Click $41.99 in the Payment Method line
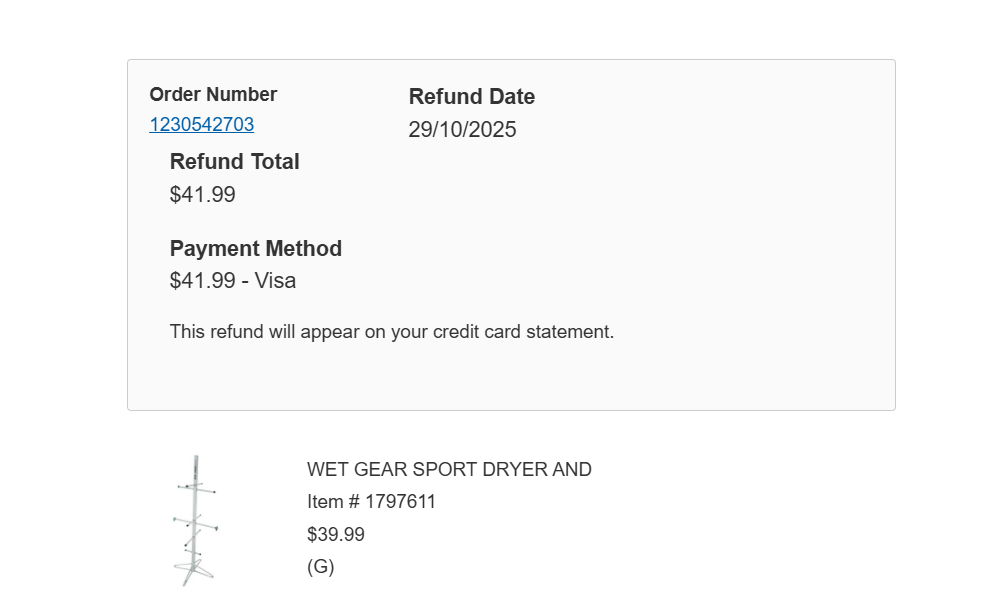This screenshot has width=997, height=610. pos(202,281)
